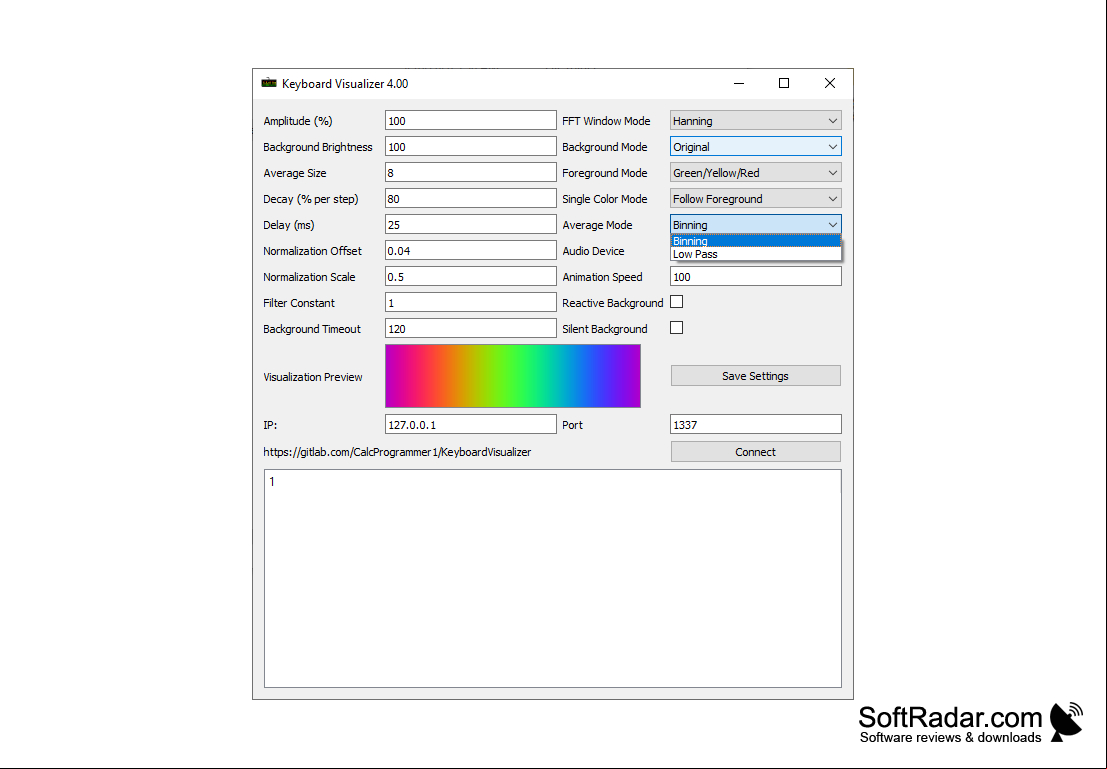Click the Normalization Offset input field
The image size is (1107, 769).
471,251
